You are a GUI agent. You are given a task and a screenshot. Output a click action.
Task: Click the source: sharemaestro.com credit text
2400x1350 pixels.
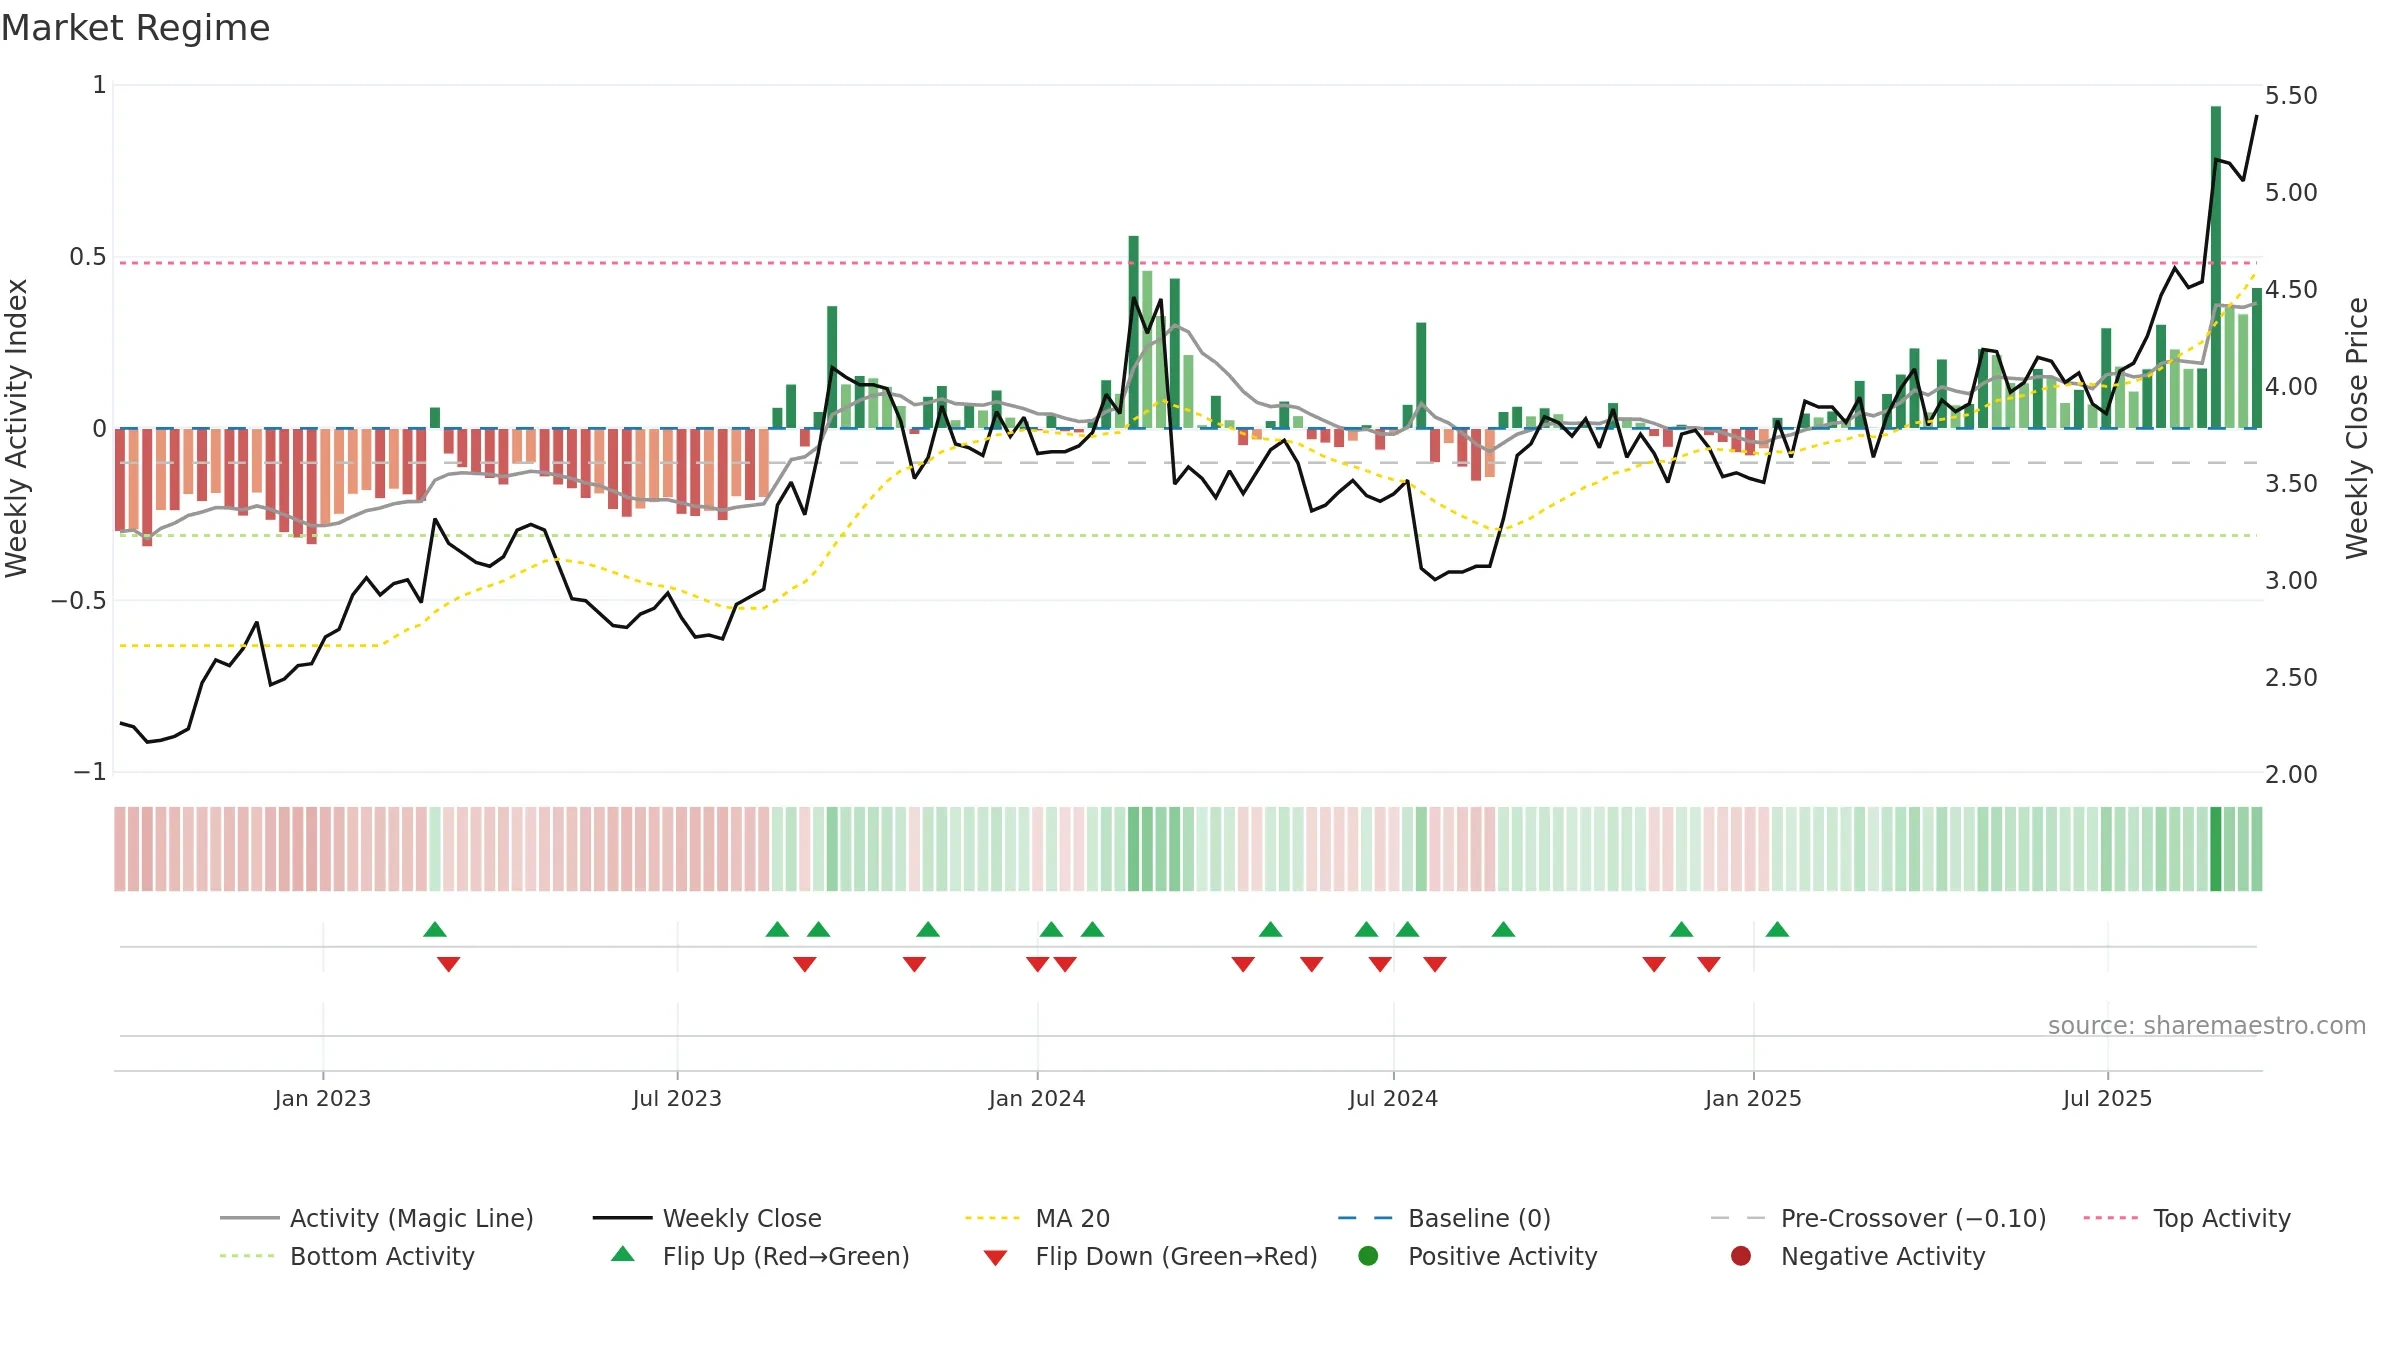click(2207, 1025)
